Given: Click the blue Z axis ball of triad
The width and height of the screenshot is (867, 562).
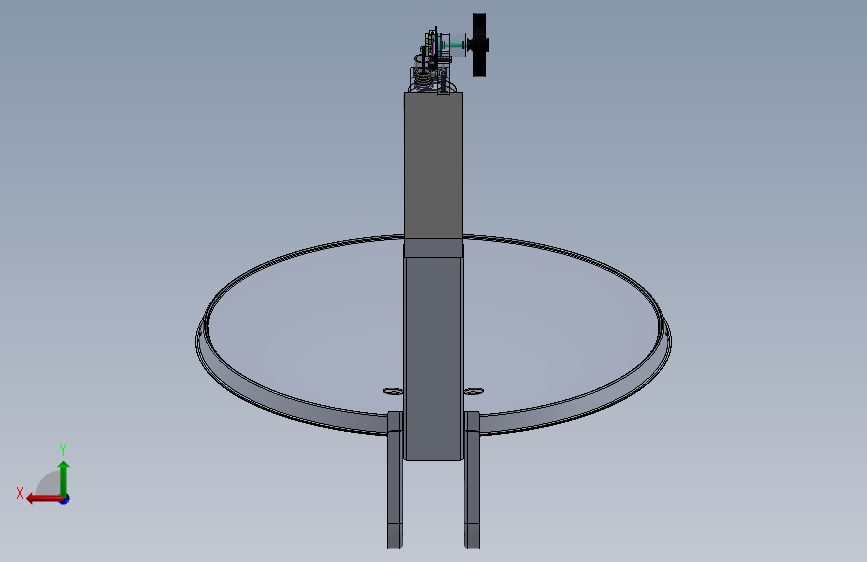Looking at the screenshot, I should 65,499.
